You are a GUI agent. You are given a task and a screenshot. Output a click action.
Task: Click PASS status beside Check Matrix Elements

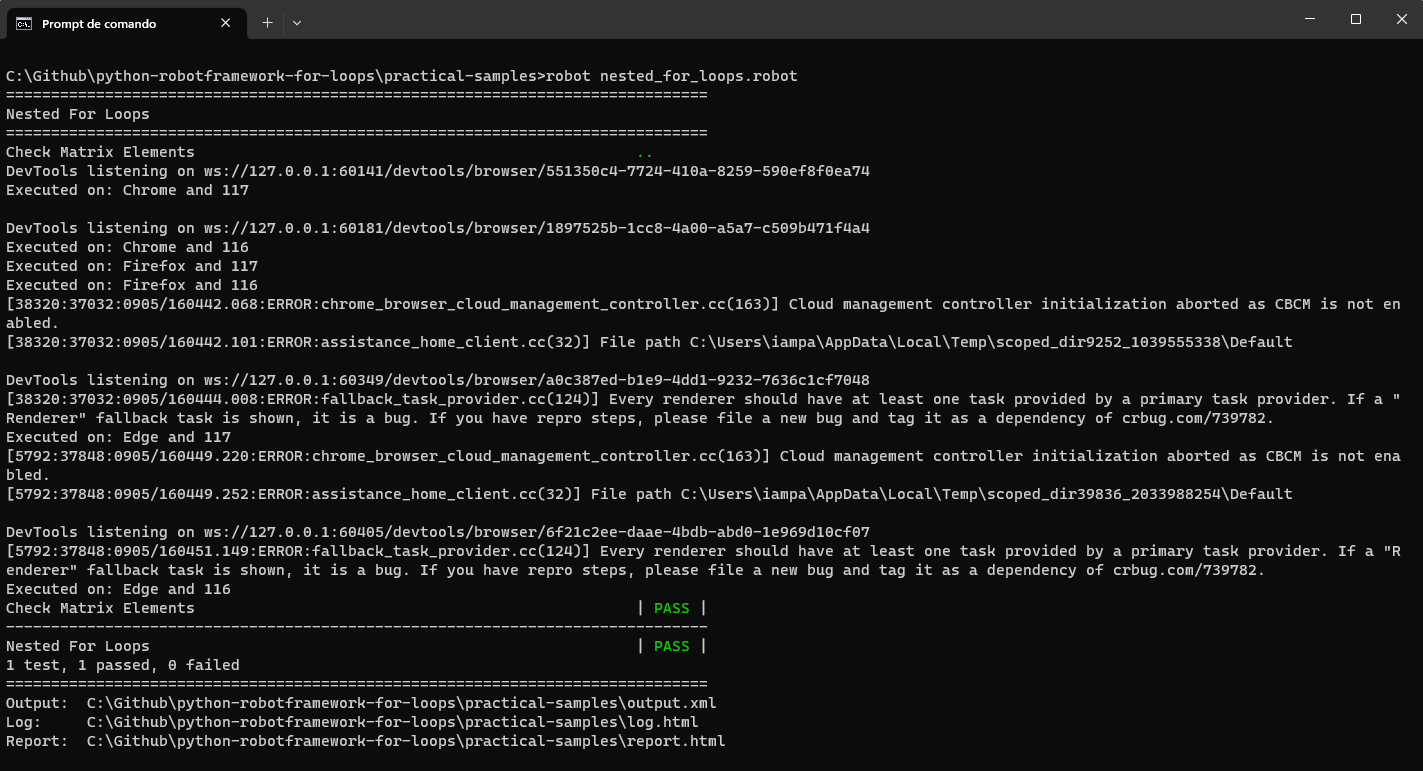tap(671, 608)
